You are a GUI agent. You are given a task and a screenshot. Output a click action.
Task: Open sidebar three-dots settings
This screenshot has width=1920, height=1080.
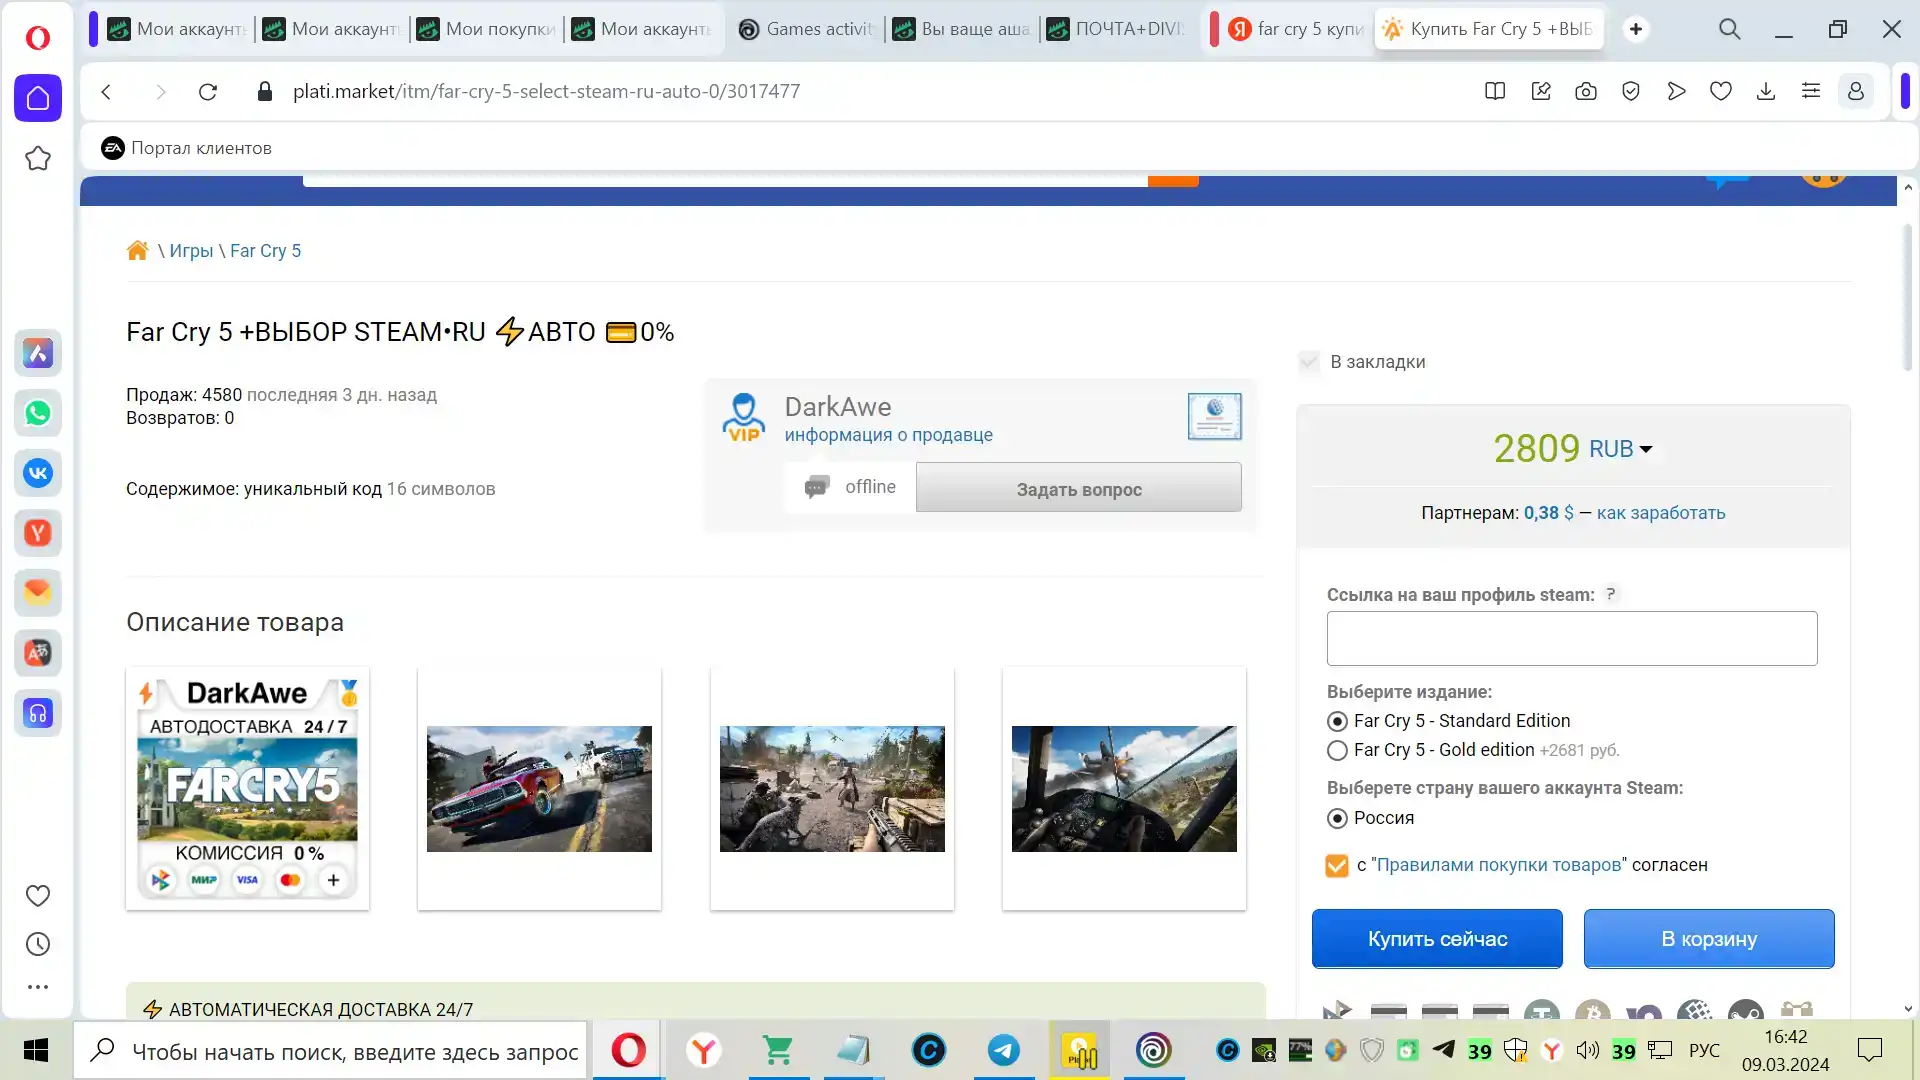click(38, 987)
